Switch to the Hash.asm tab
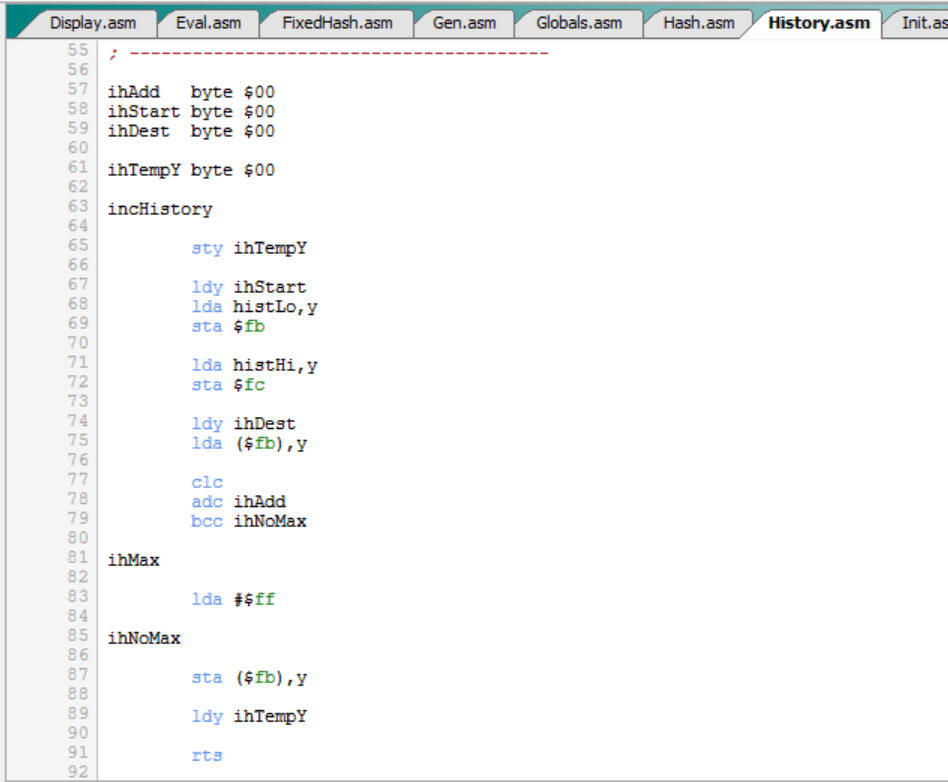Viewport: 948px width, 782px height. (698, 23)
